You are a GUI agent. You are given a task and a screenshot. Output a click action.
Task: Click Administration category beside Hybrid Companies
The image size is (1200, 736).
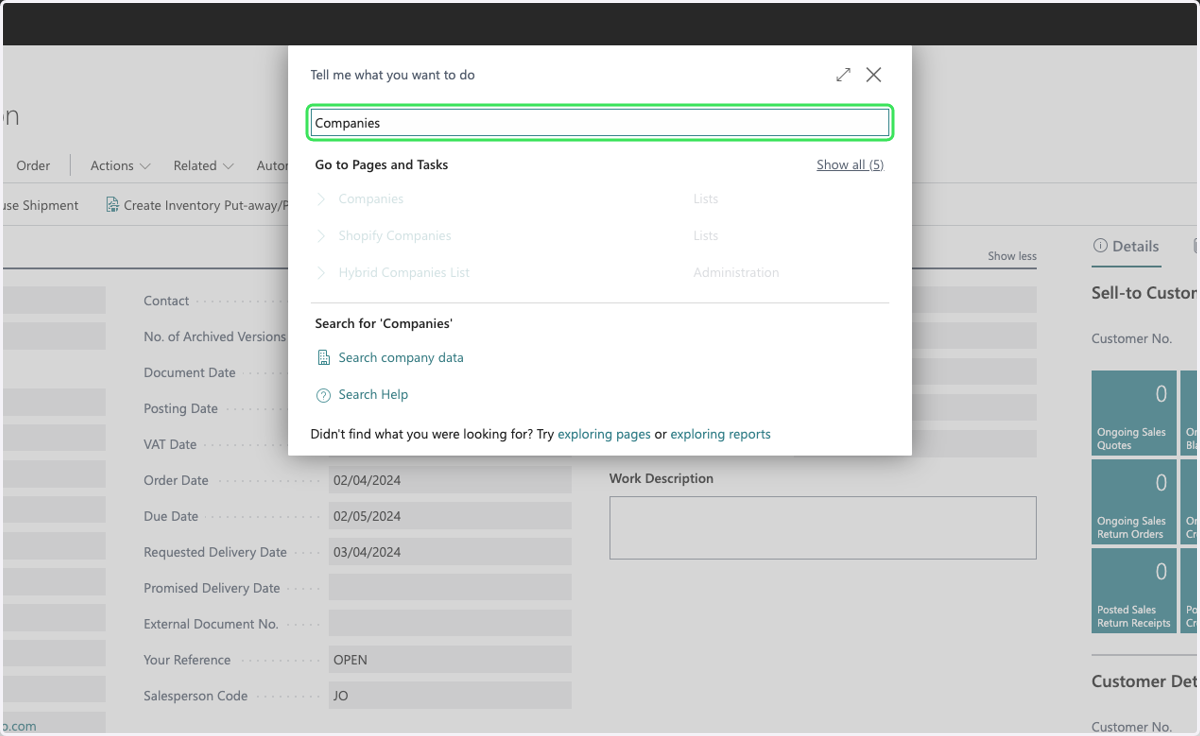[x=736, y=272]
